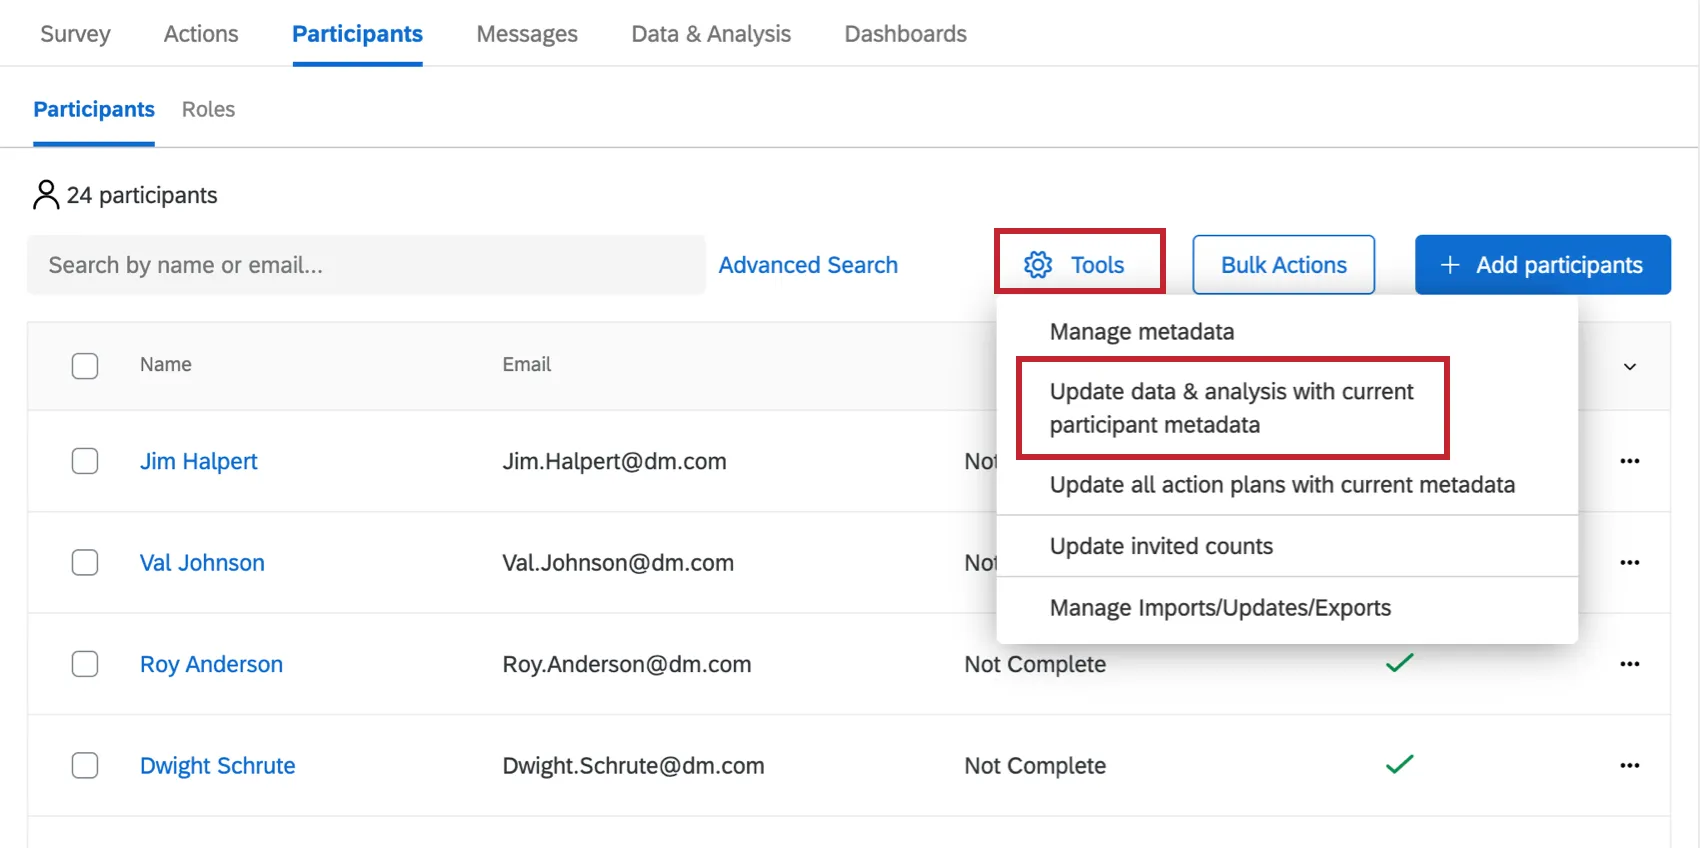Screen dimensions: 1700x848
Task: Choose Manage metadata from Tools menu
Action: coord(1141,332)
